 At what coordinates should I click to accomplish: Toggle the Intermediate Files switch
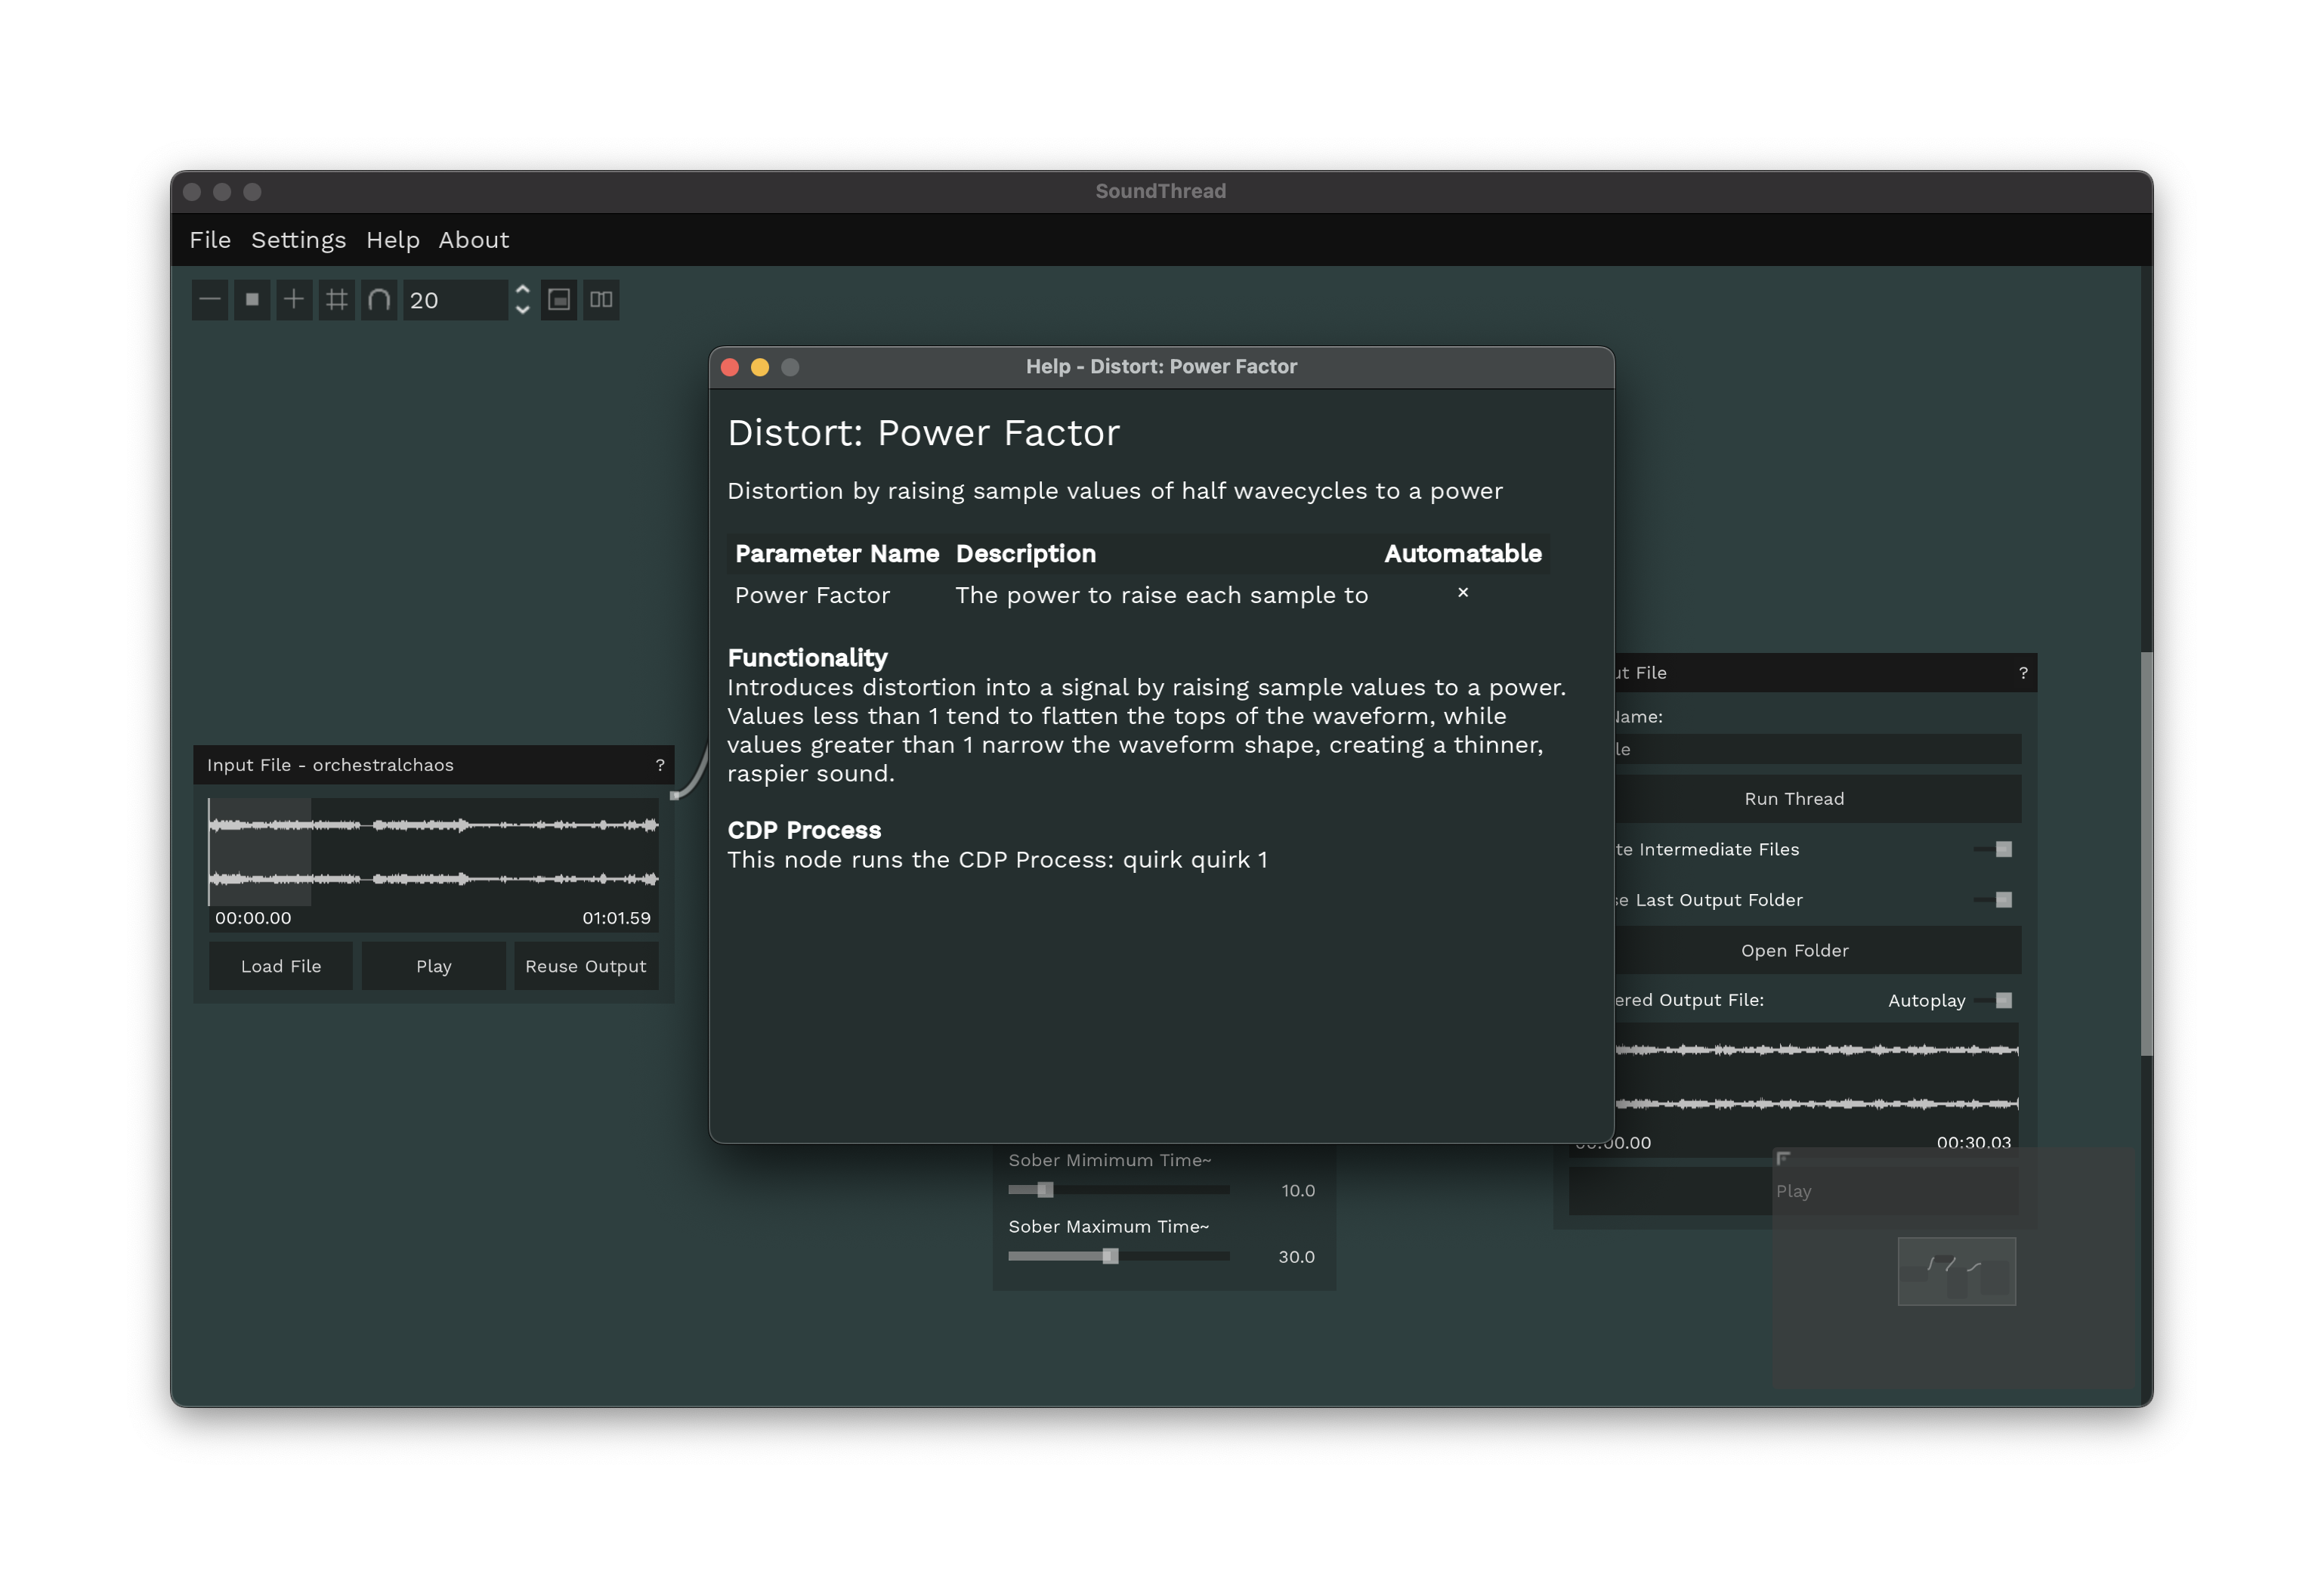pos(1995,849)
